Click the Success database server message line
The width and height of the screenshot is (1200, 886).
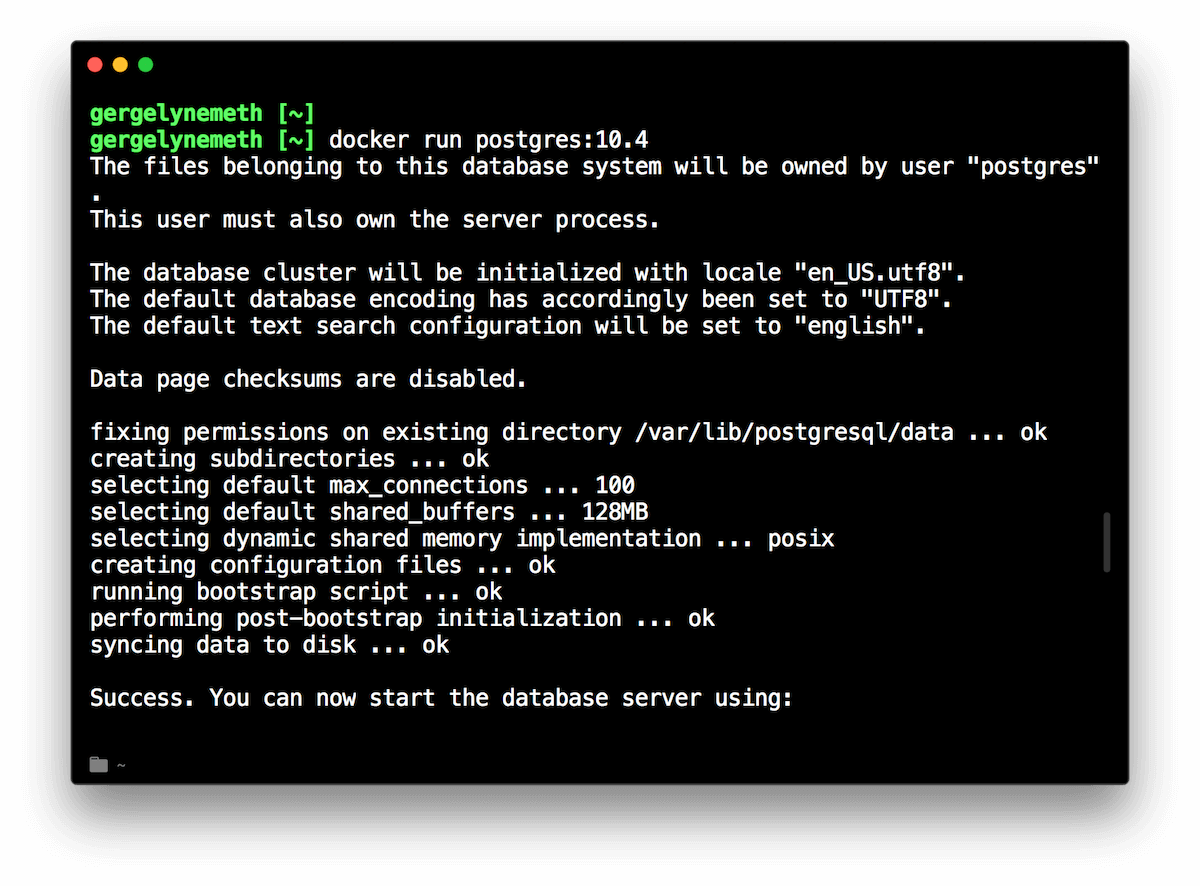point(441,698)
